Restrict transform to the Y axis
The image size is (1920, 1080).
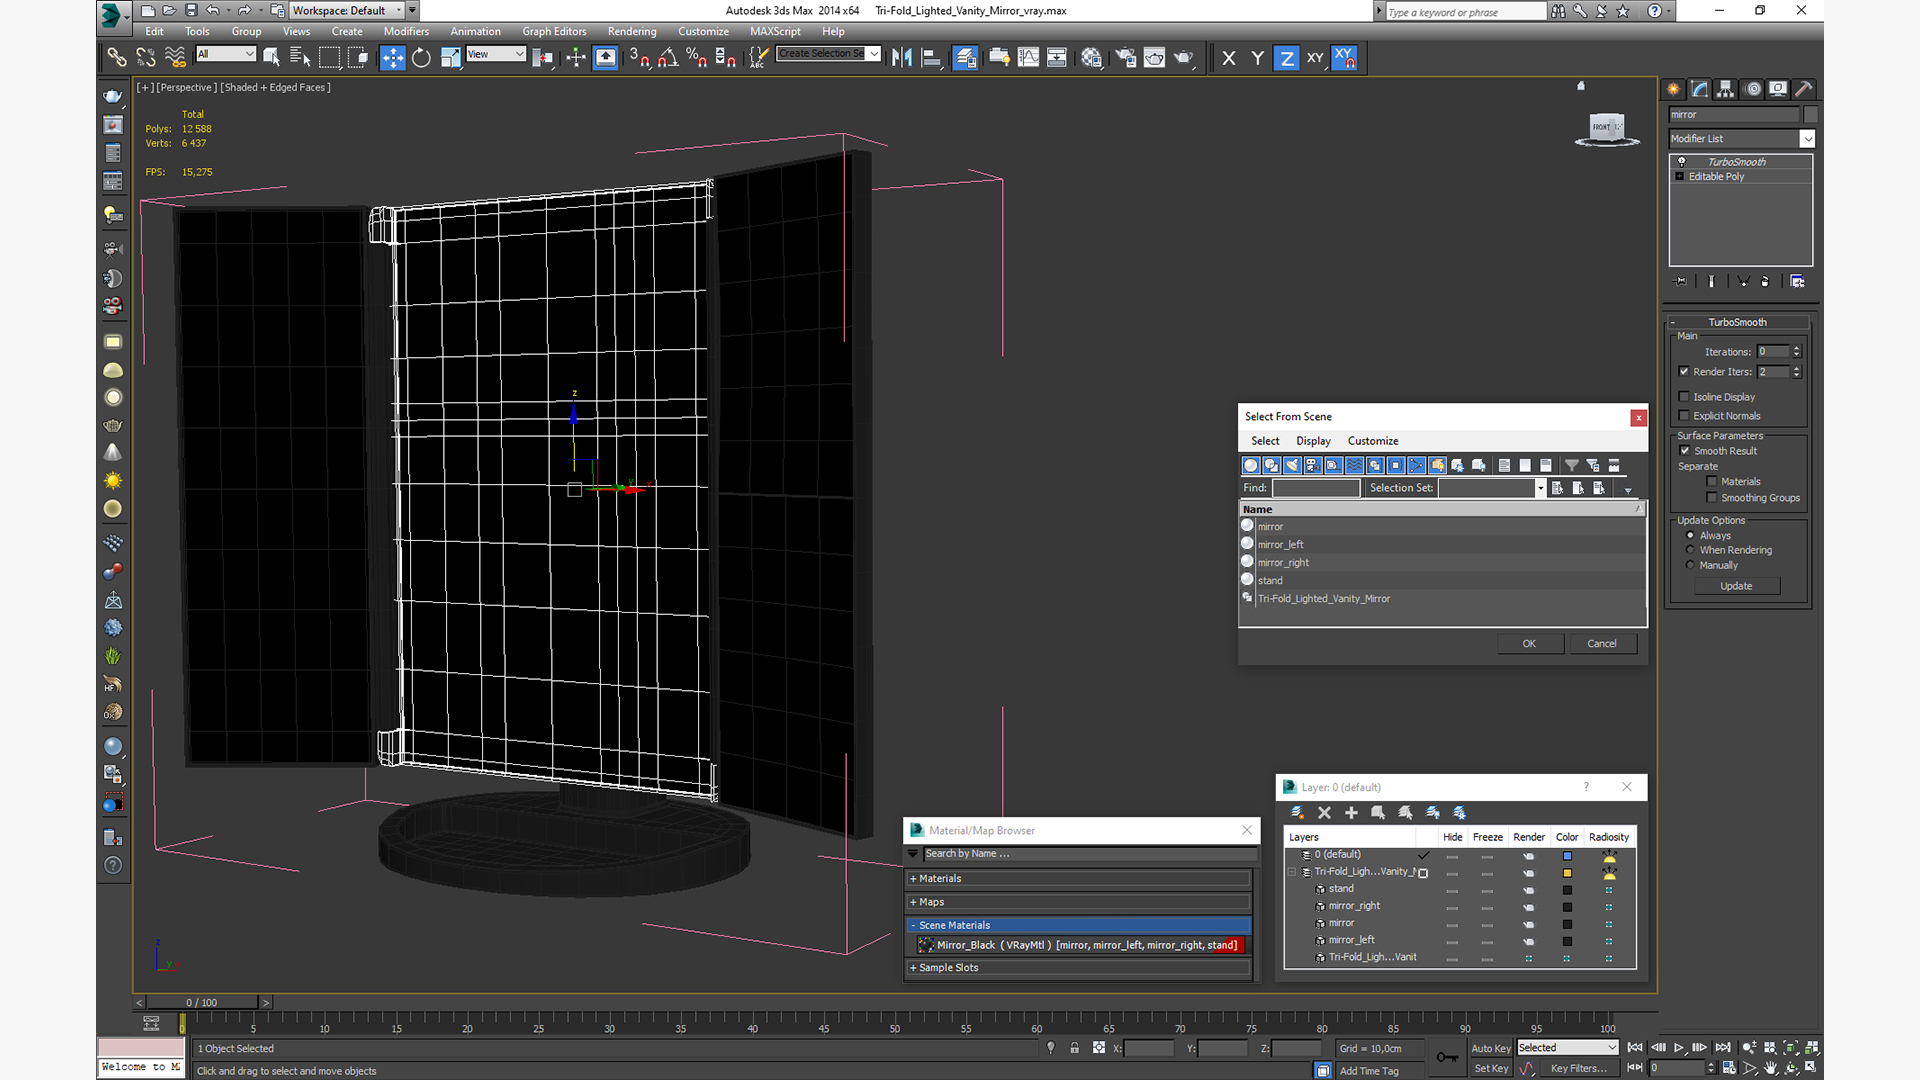coord(1257,58)
